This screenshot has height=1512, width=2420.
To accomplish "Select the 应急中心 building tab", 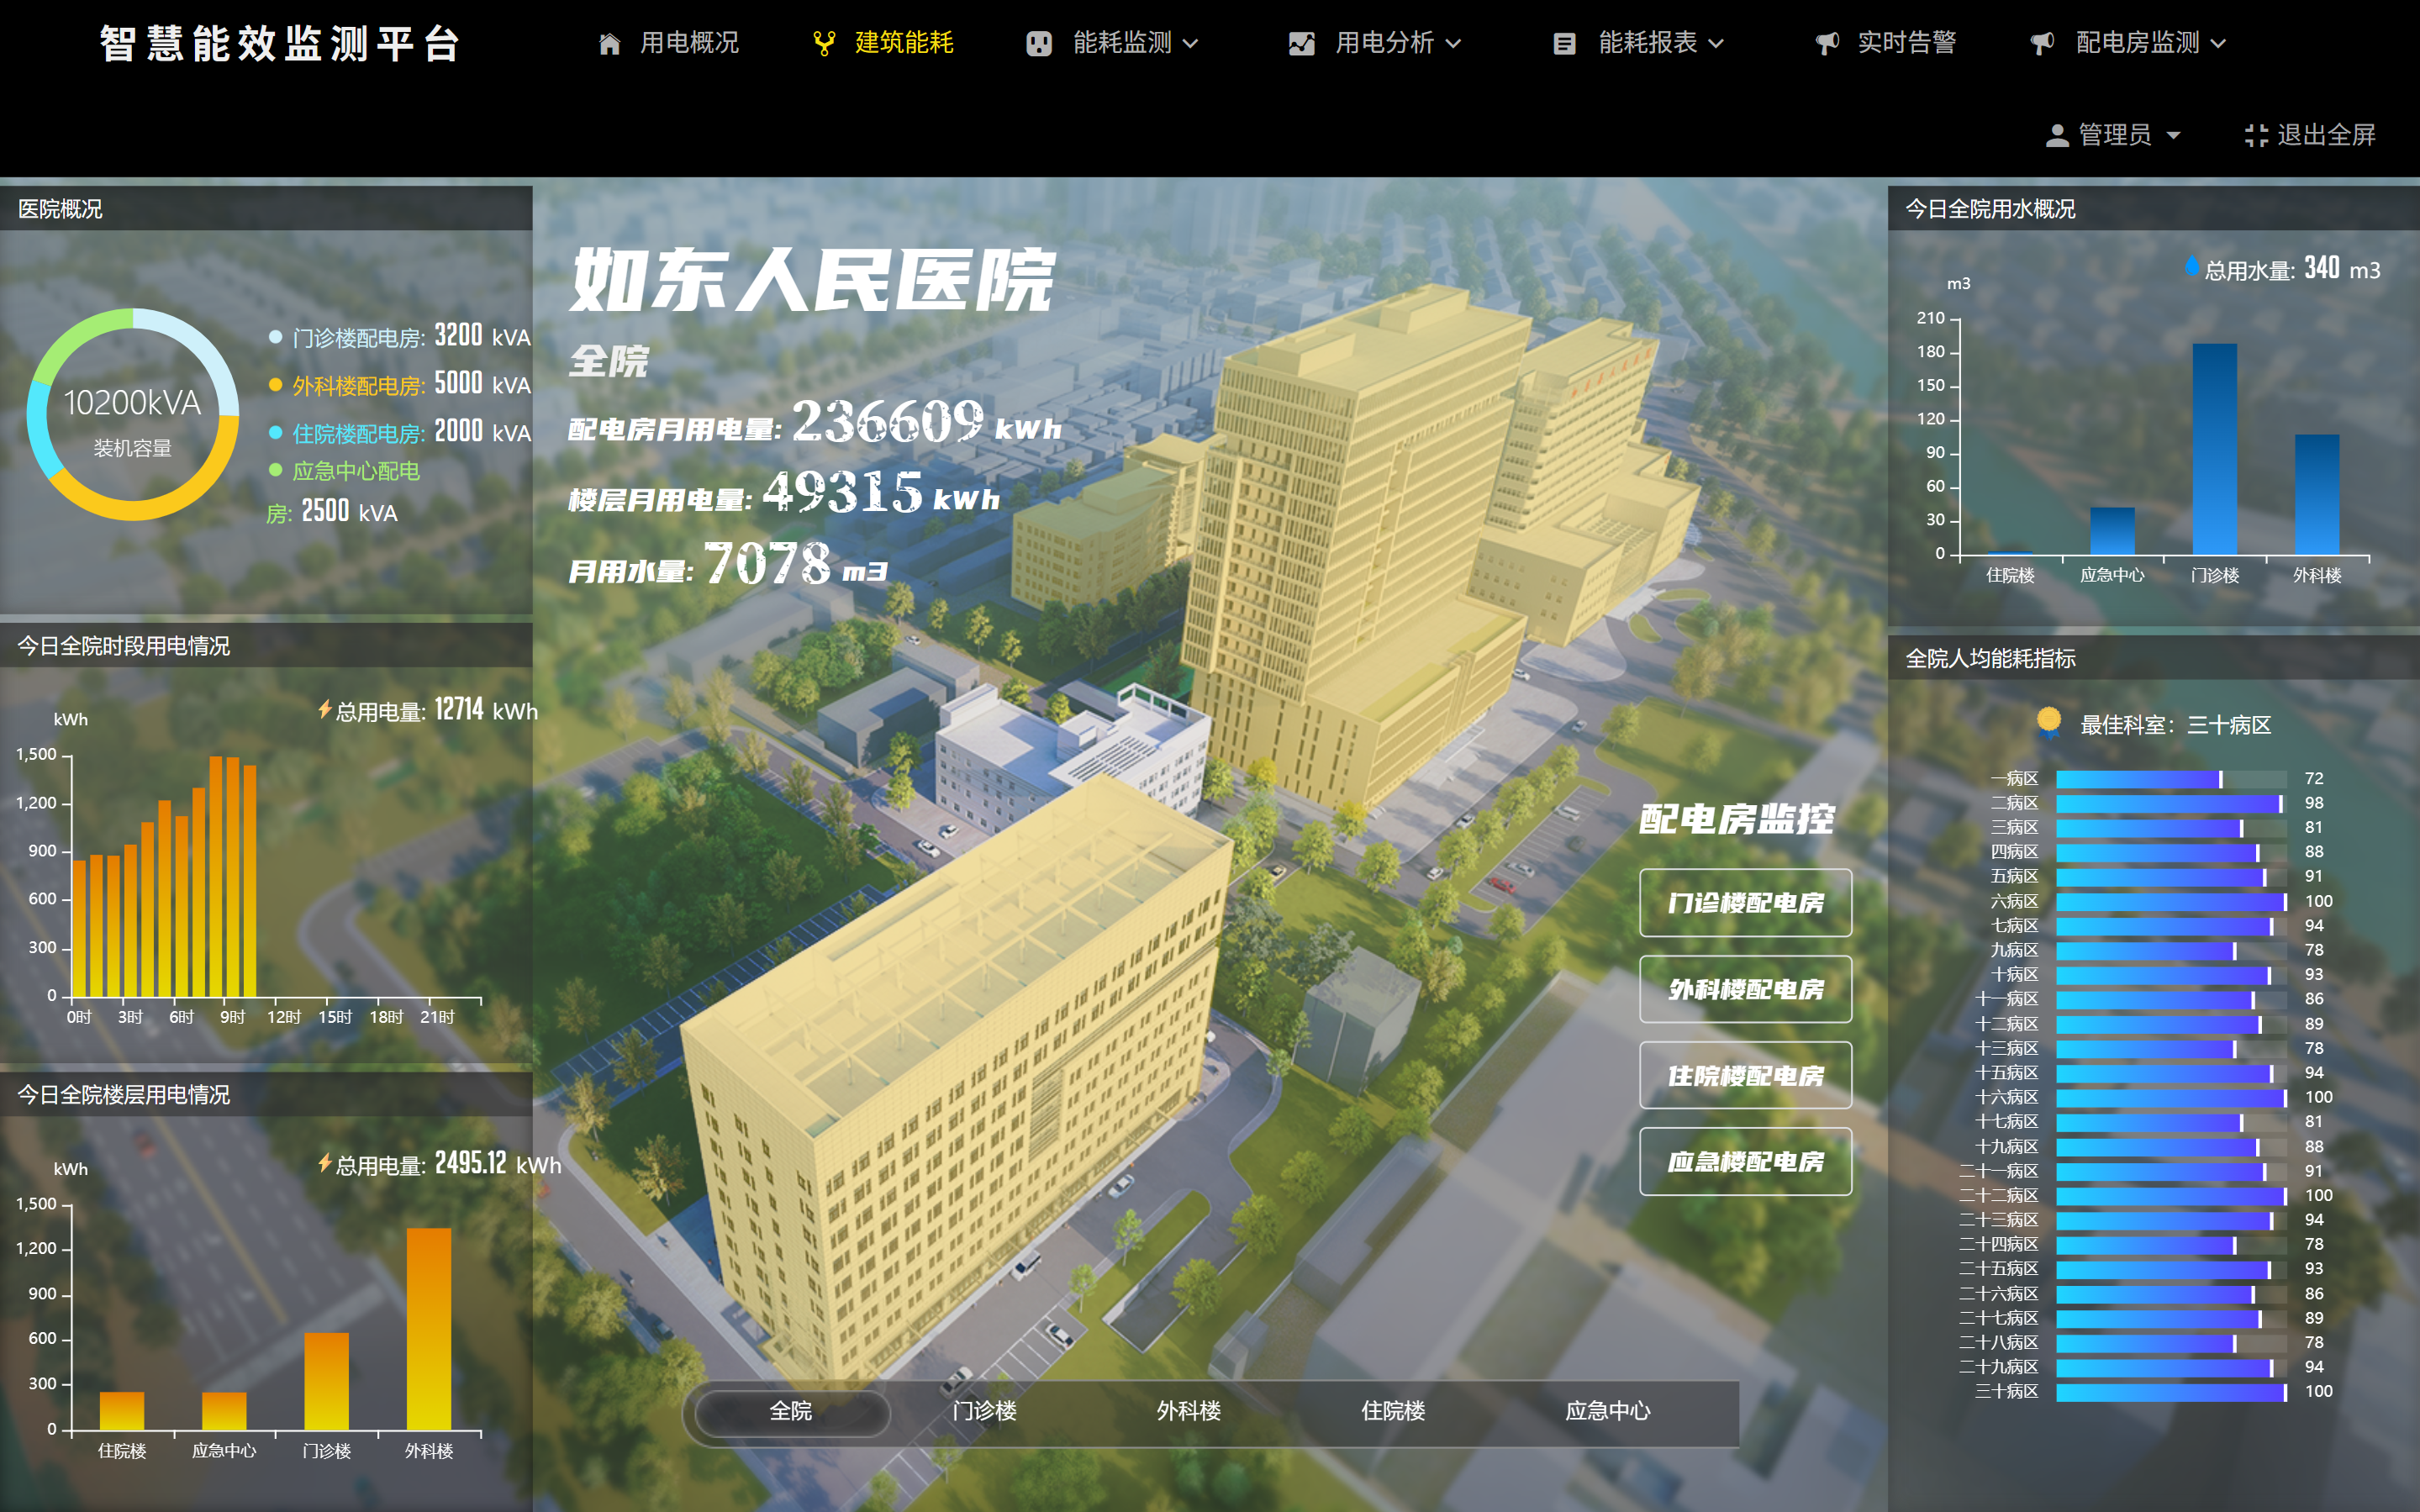I will tap(1606, 1411).
